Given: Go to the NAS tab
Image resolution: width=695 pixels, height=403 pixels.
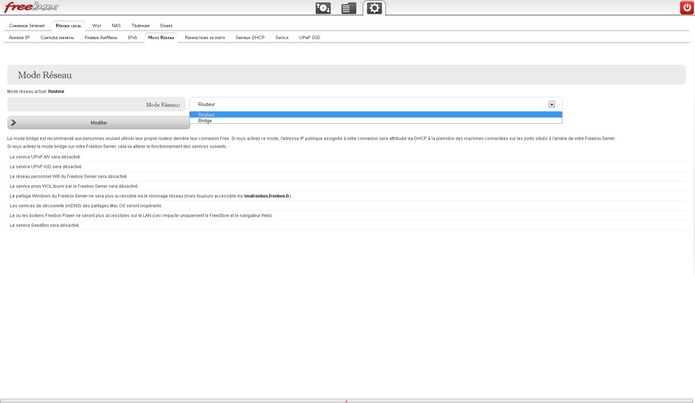Looking at the screenshot, I should coord(116,25).
